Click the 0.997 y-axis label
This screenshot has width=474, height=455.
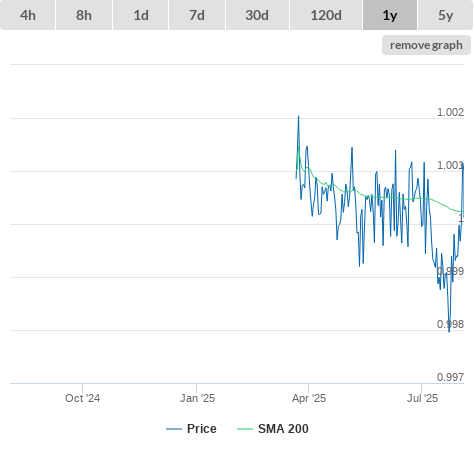[x=450, y=377]
